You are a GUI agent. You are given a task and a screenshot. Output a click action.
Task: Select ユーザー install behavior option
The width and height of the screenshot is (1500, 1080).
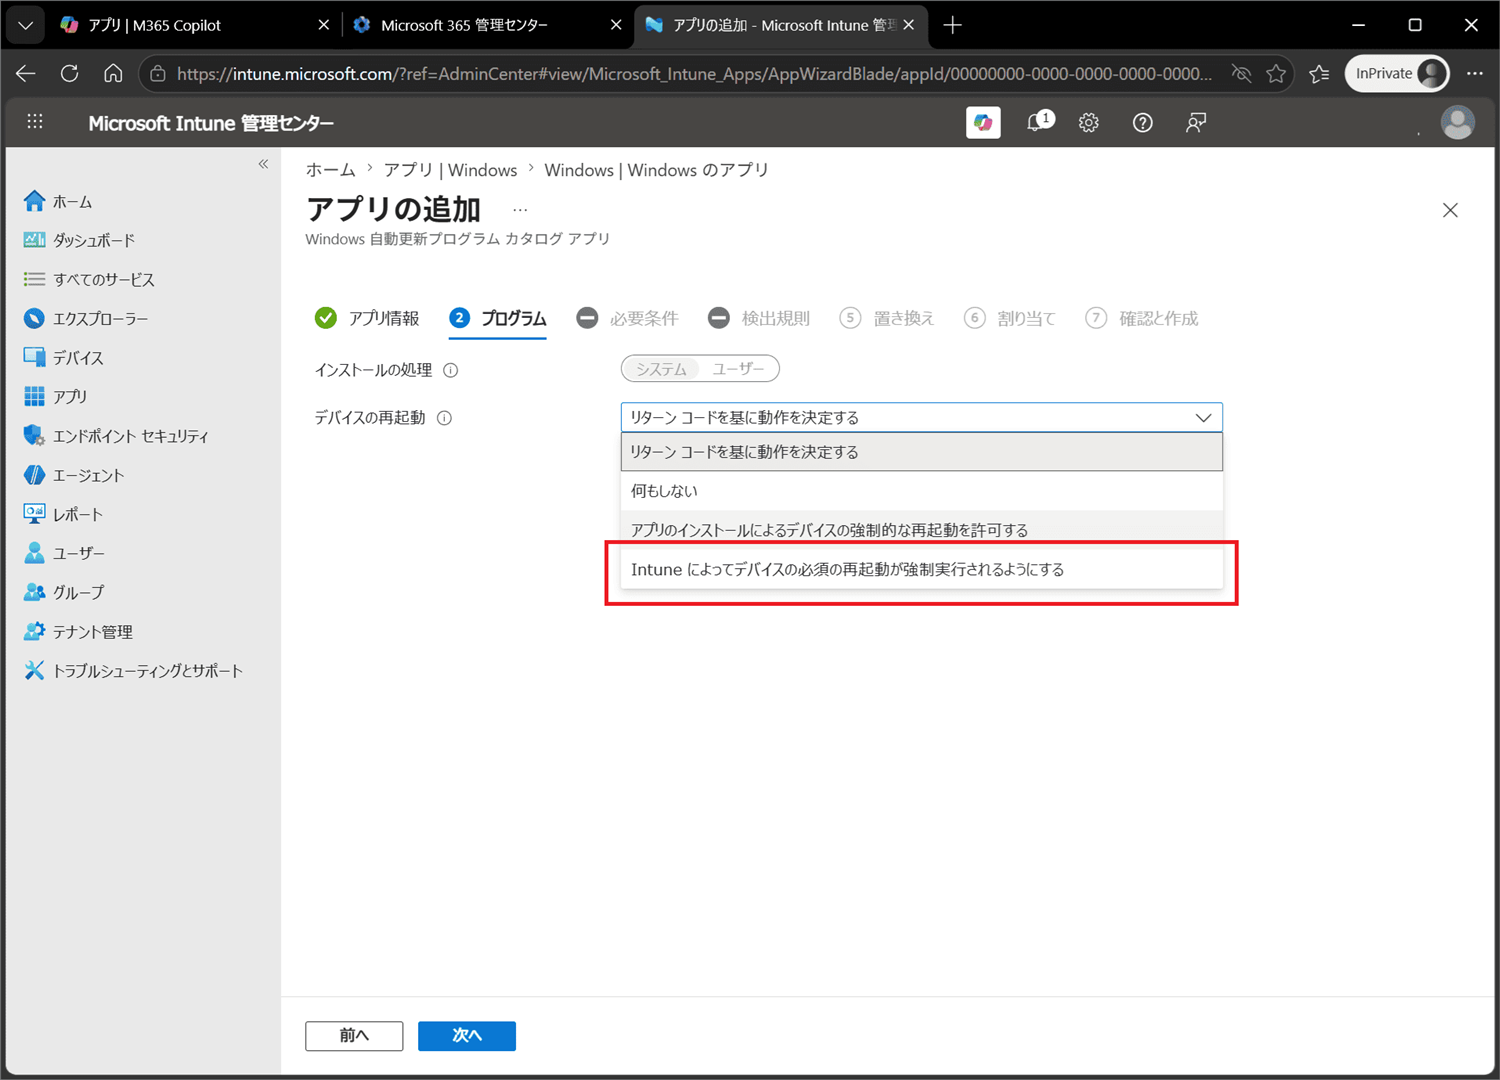pos(738,369)
